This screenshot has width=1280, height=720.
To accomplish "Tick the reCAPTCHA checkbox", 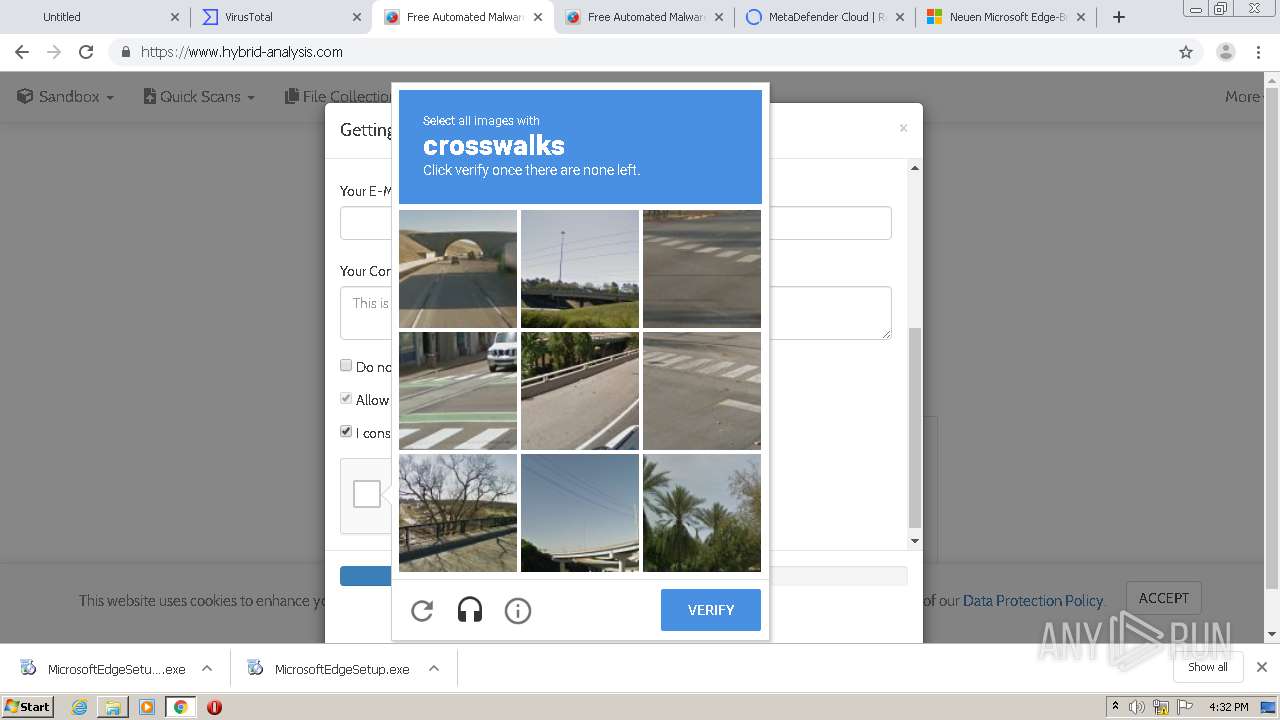I will click(367, 494).
